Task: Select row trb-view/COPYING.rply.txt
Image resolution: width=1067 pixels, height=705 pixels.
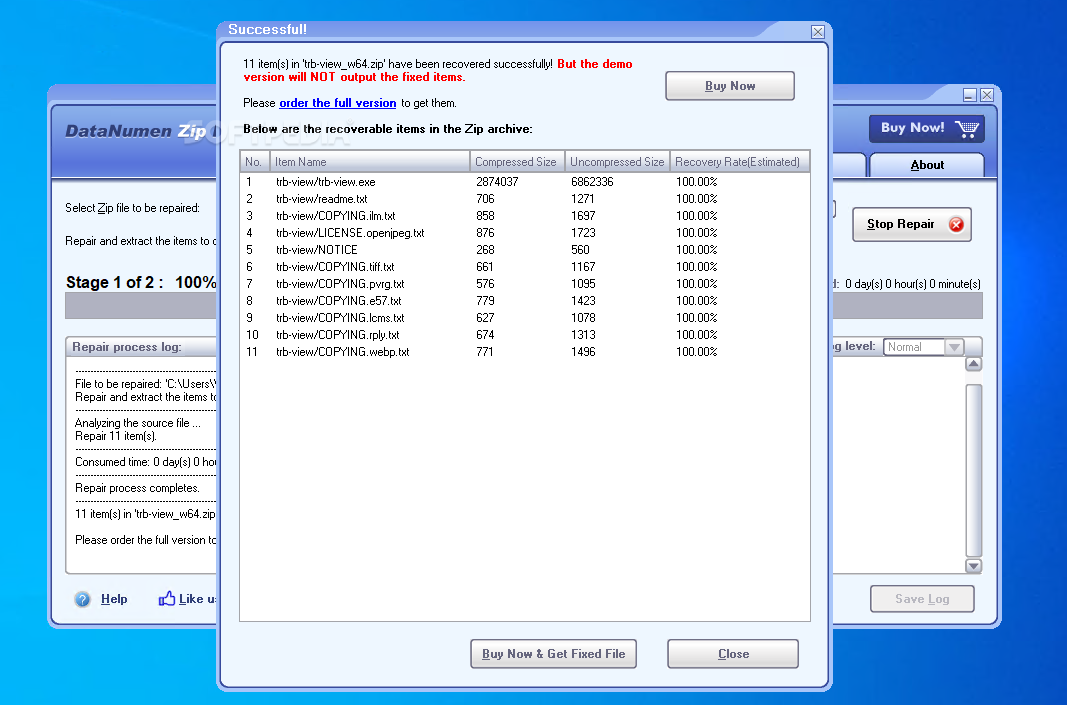Action: tap(525, 335)
